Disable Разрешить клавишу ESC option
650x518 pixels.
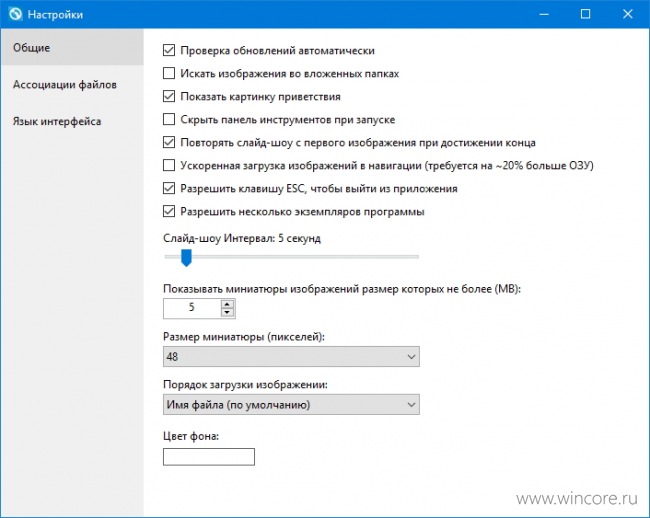(x=169, y=189)
